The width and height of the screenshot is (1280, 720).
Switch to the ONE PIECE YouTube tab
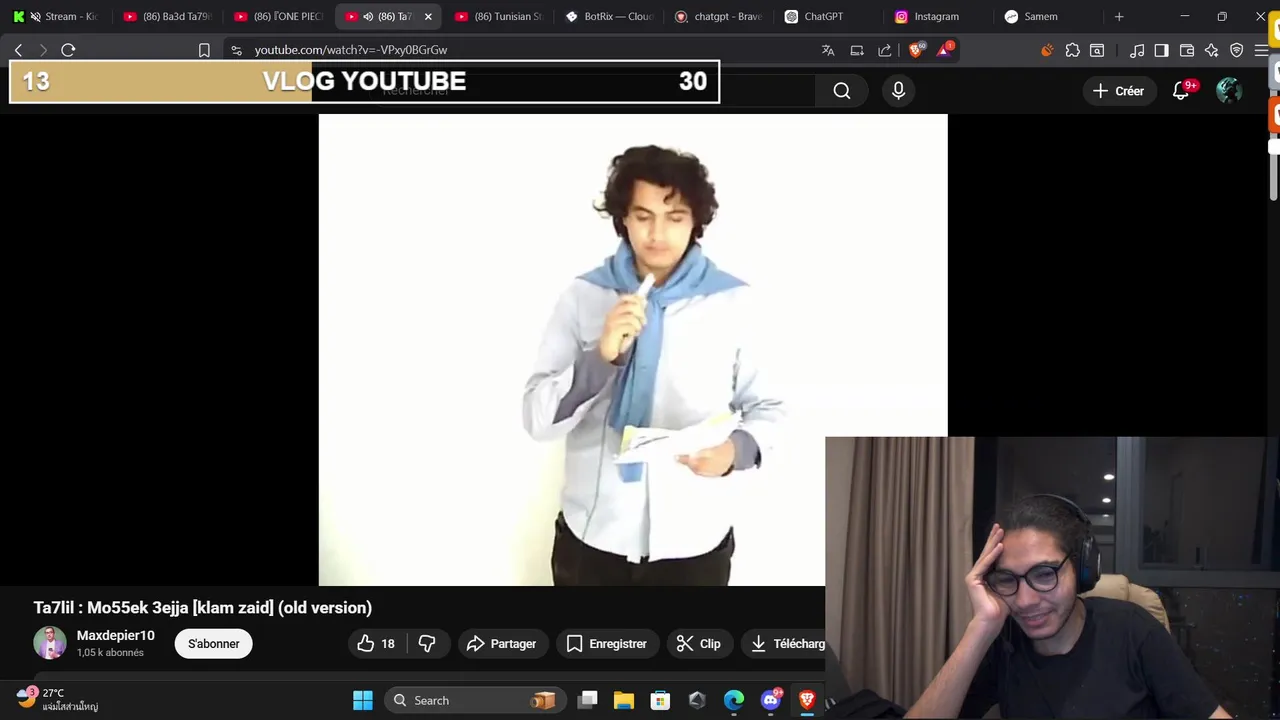(277, 16)
